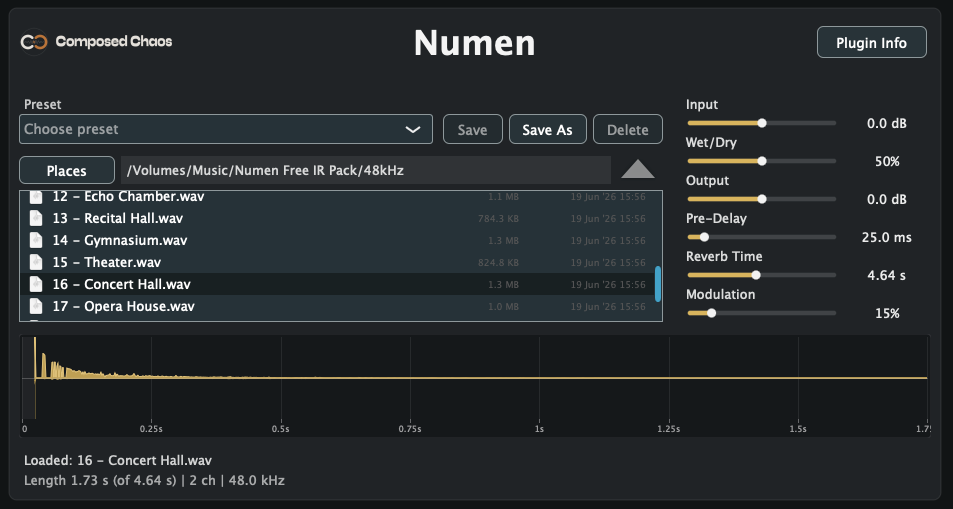
Task: Click the 1s timeline label
Action: pos(539,429)
